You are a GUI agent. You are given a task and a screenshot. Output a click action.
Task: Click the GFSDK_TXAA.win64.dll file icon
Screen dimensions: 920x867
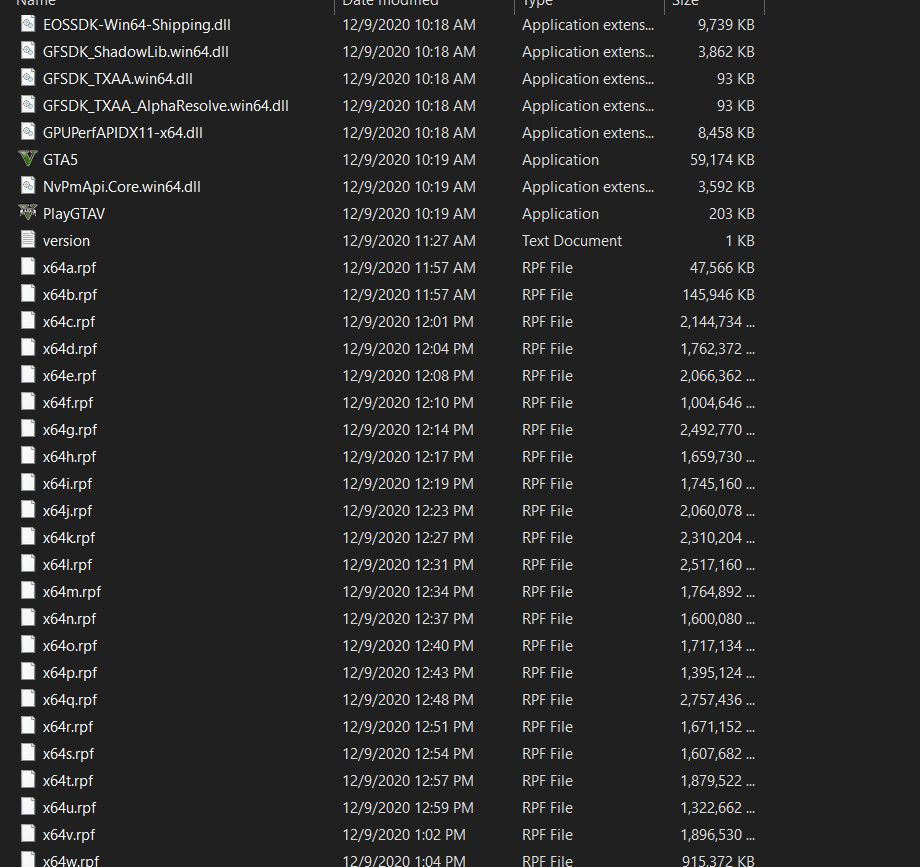(28, 78)
